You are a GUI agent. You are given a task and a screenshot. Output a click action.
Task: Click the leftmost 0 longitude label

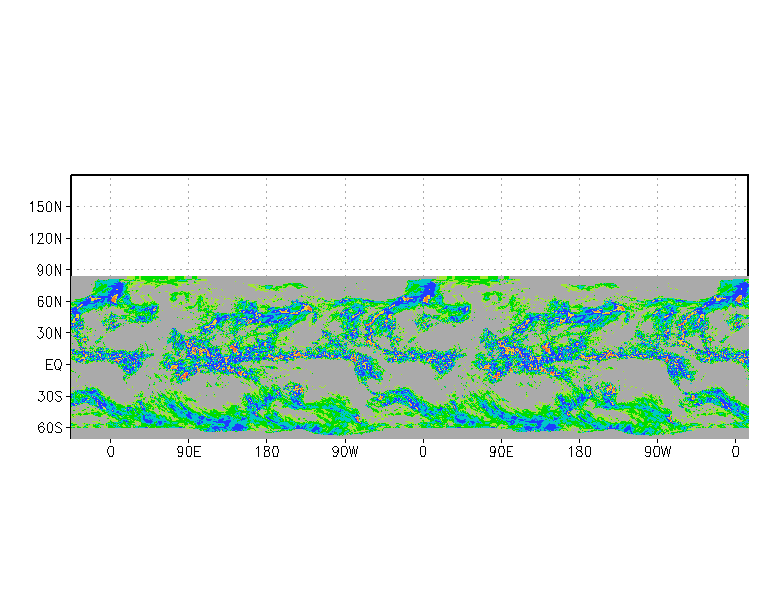tap(110, 452)
